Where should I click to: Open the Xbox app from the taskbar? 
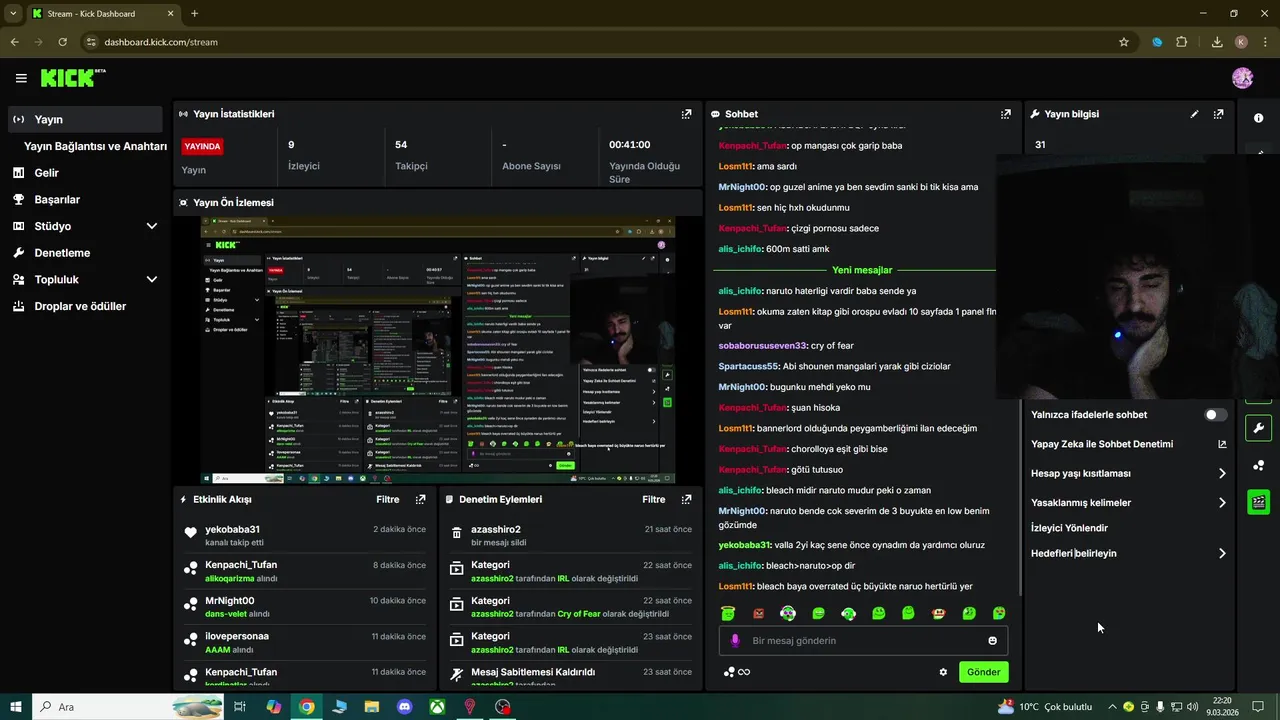(x=437, y=707)
